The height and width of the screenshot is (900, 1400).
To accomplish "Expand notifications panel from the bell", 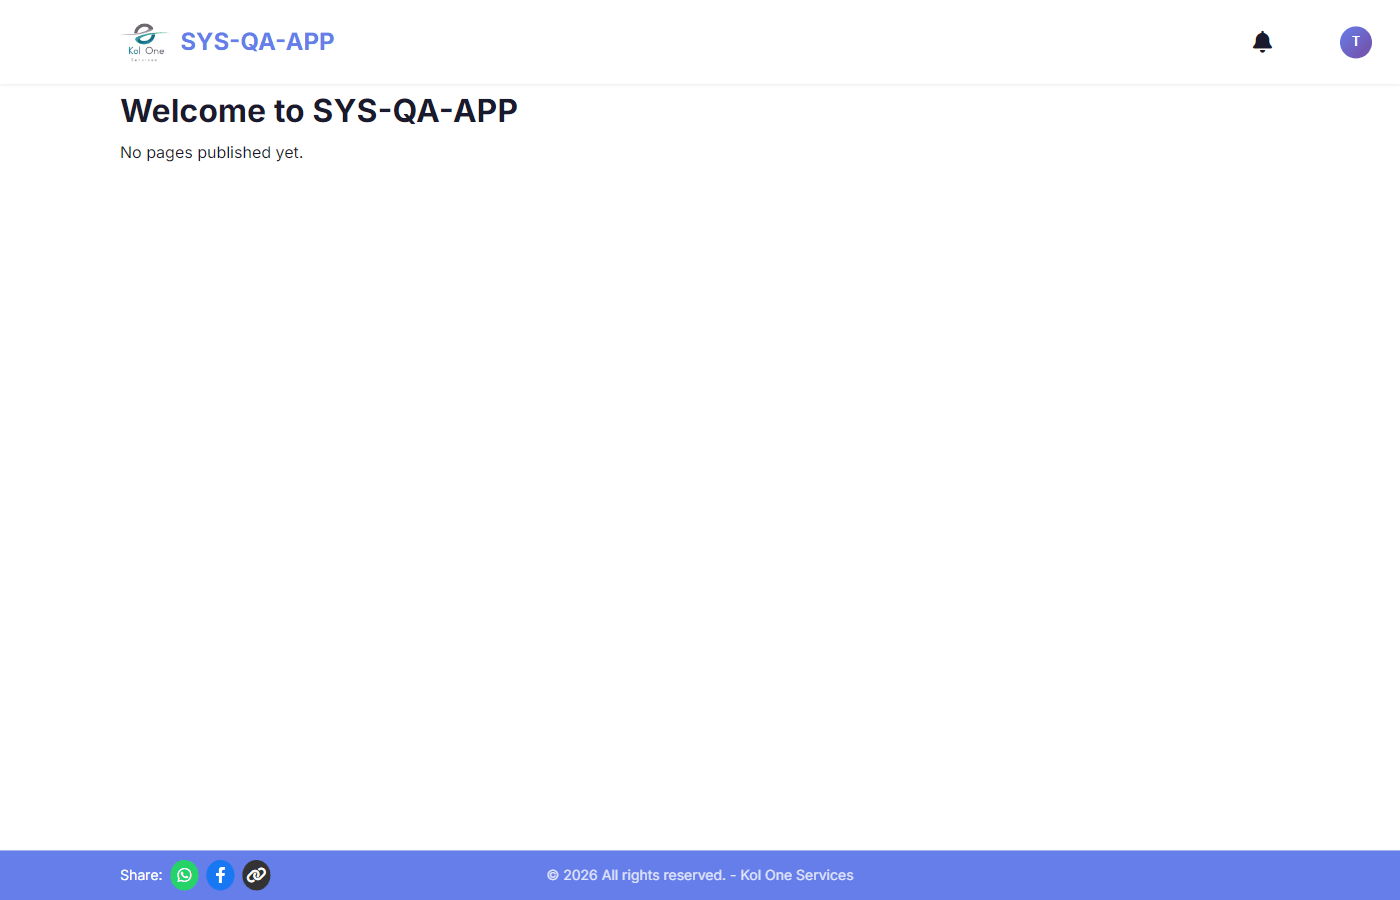I will pyautogui.click(x=1261, y=42).
